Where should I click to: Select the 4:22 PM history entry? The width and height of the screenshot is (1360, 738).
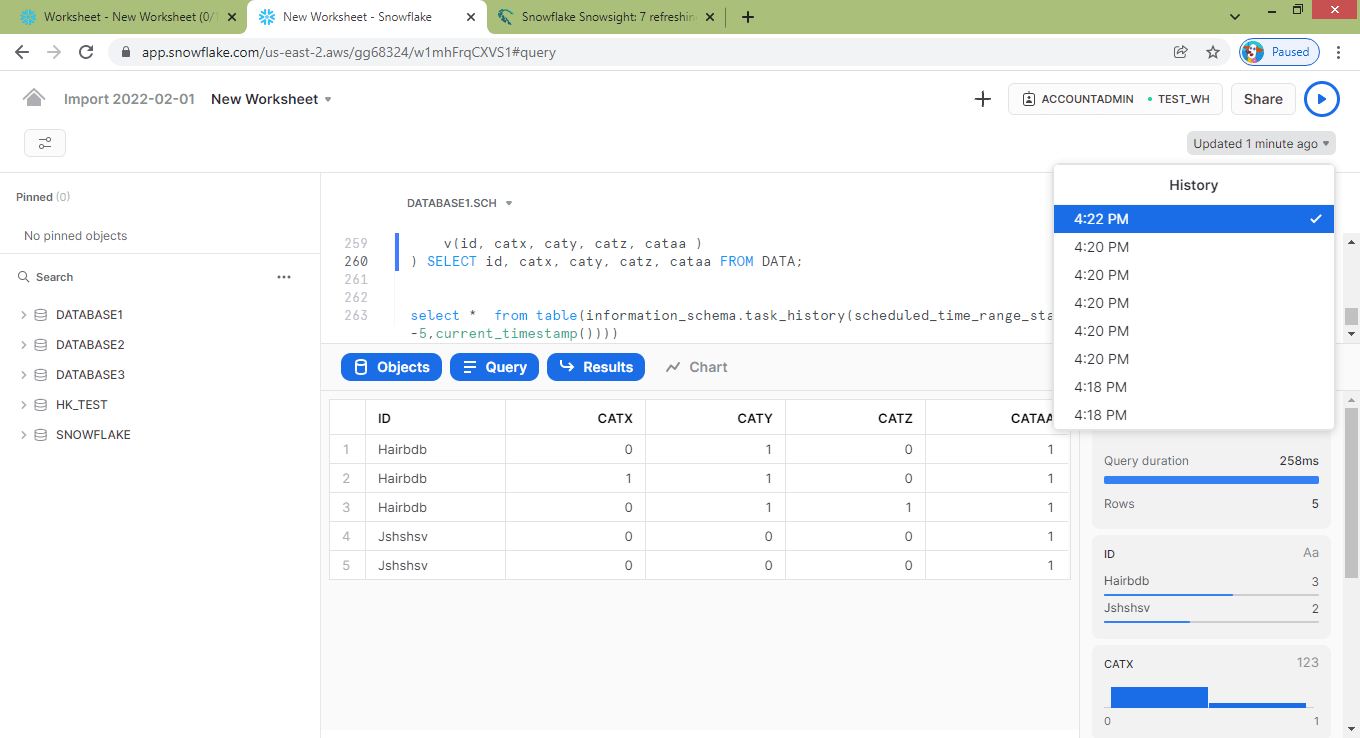[x=1194, y=219]
